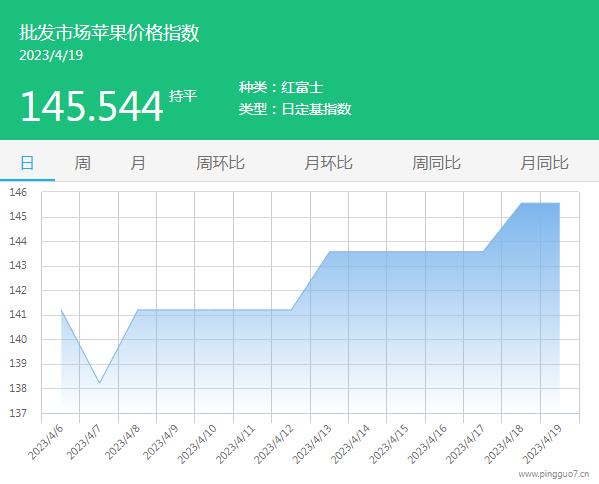599x484 pixels.
Task: Click the 145.544 index value
Action: (x=92, y=106)
